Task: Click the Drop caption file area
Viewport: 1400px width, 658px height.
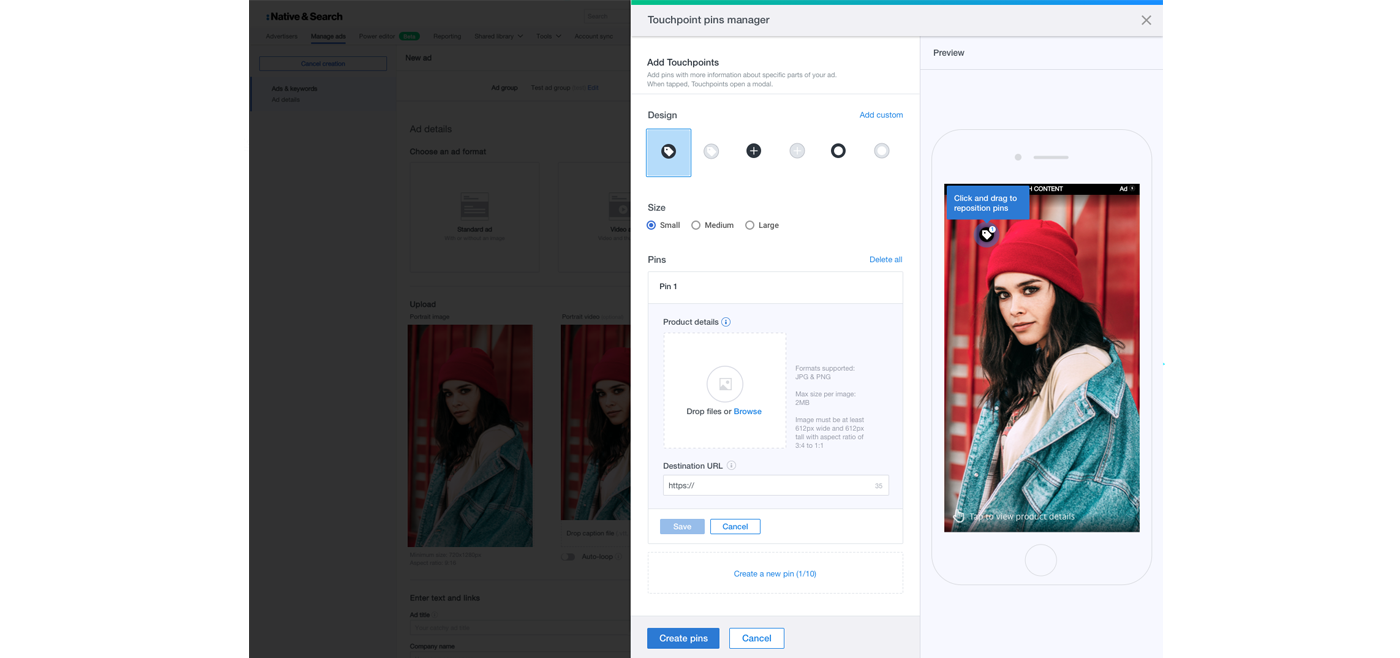Action: point(596,534)
